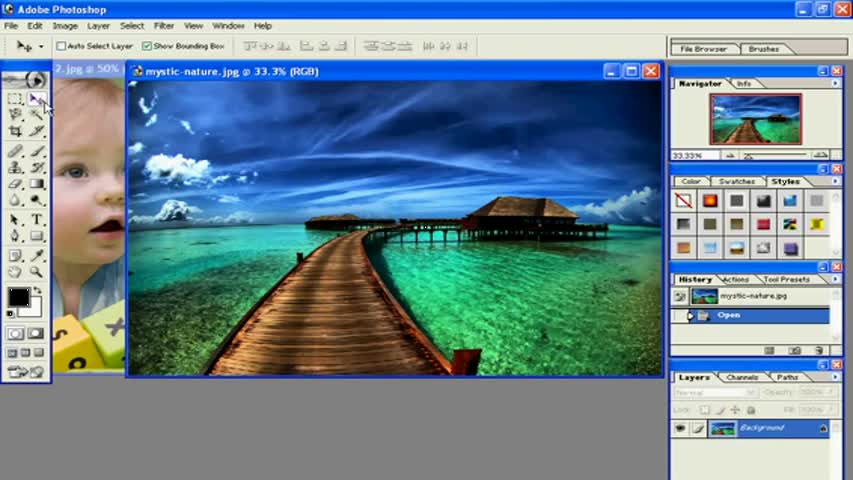Click the Navigator zoom percentage field
853x480 pixels.
click(x=694, y=156)
